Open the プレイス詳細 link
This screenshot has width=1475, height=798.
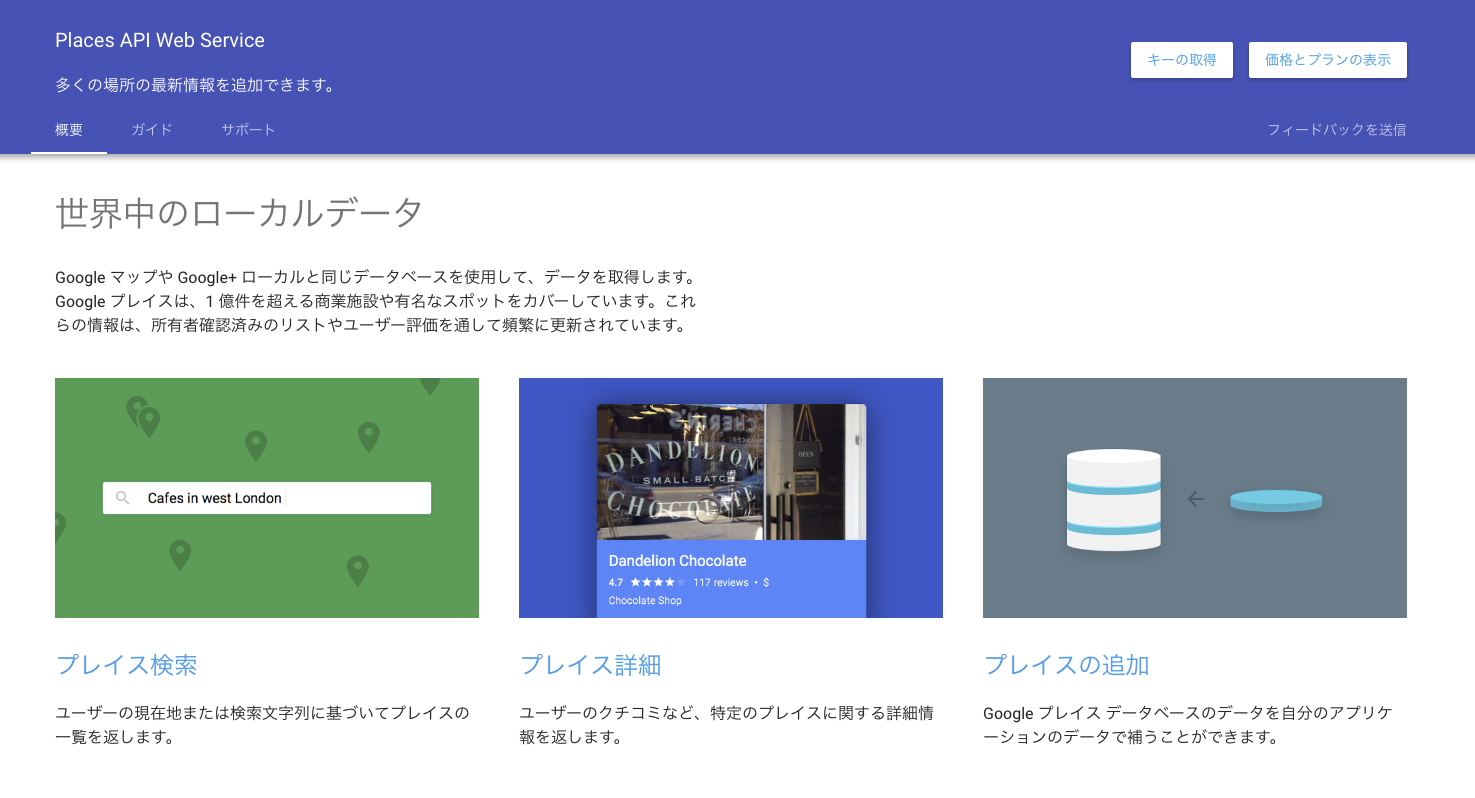(x=591, y=665)
